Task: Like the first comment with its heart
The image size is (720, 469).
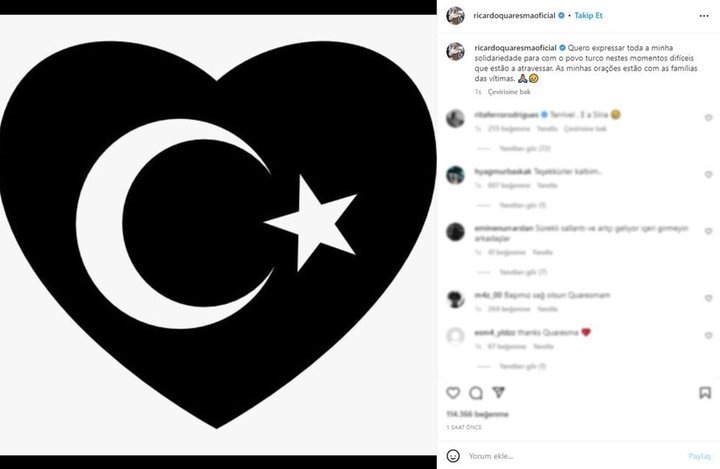Action: (x=709, y=118)
